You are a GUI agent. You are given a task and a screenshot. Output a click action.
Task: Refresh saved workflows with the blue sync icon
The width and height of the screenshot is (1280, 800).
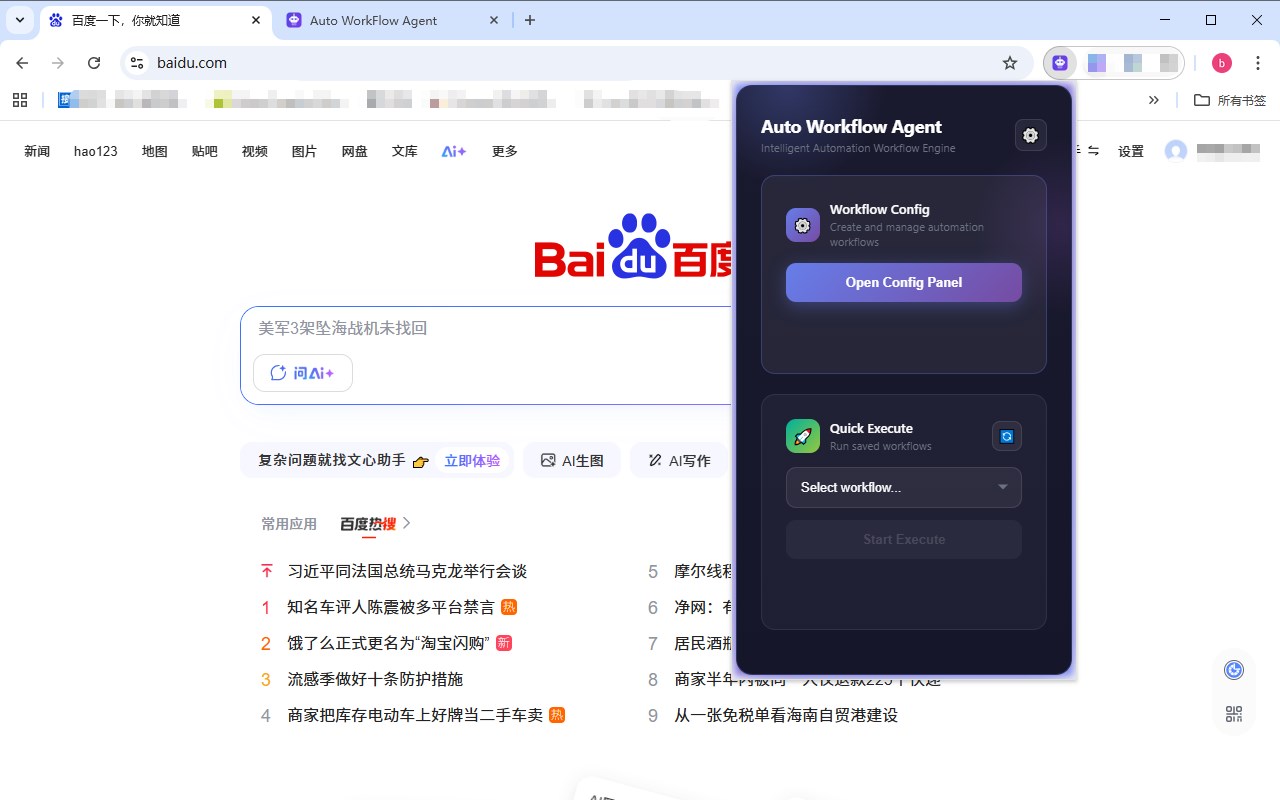point(1006,435)
